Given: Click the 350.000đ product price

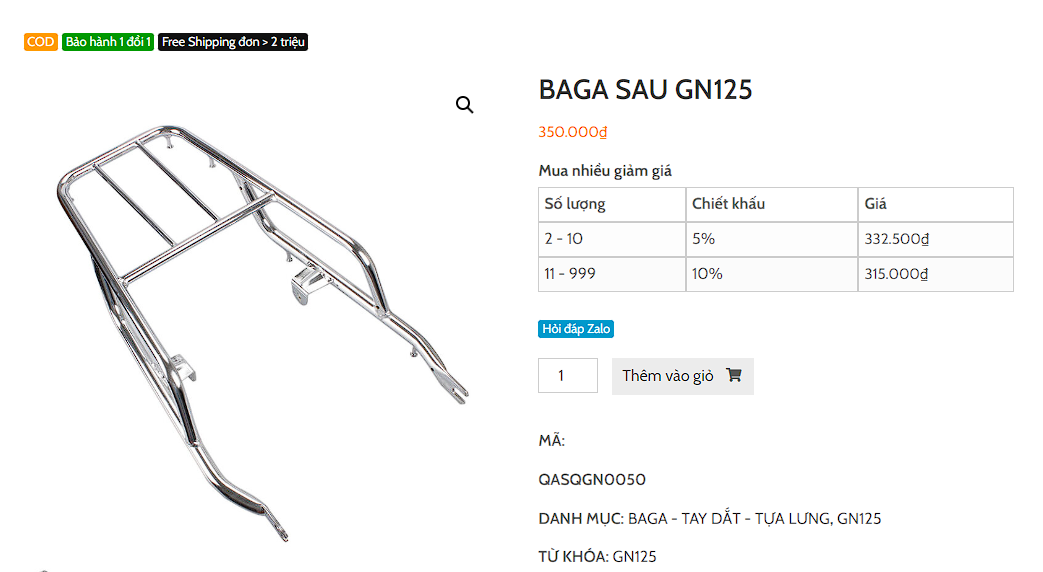Looking at the screenshot, I should (573, 132).
